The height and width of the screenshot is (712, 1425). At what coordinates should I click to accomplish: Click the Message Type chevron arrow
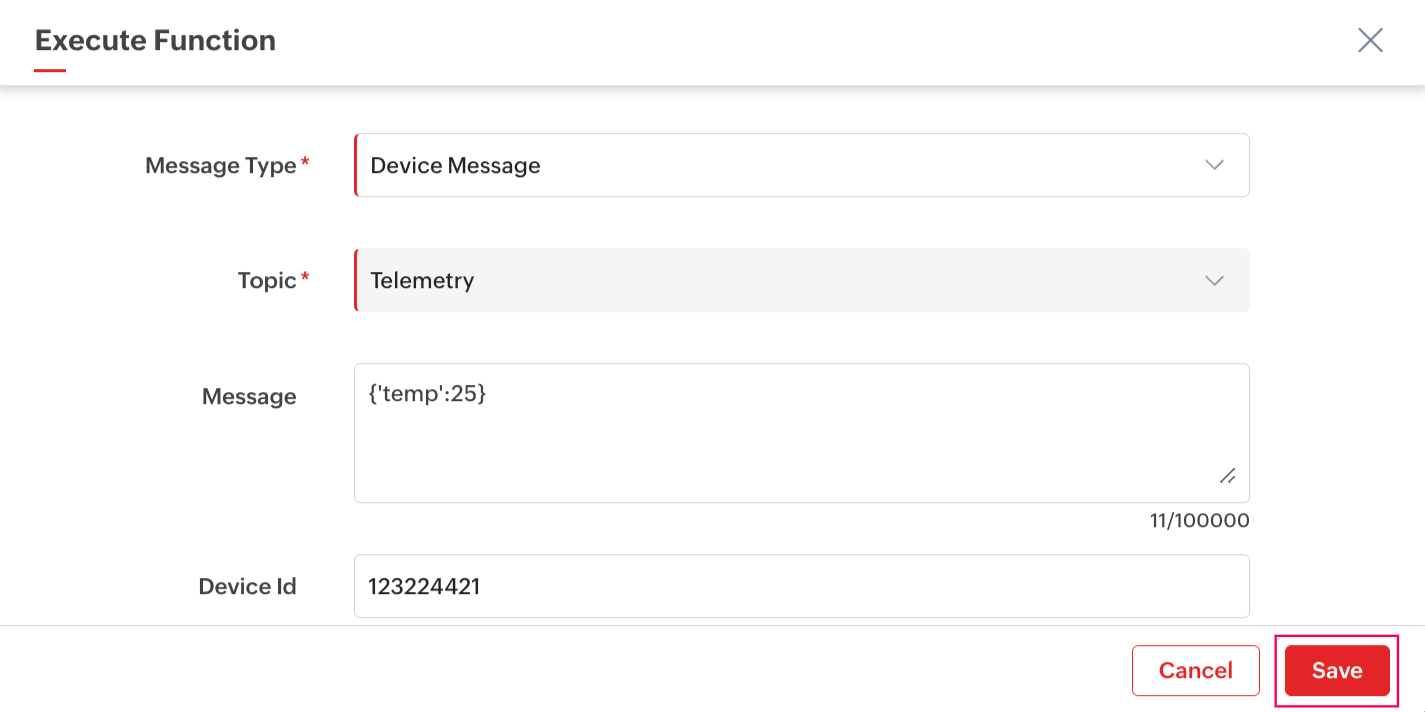[x=1214, y=165]
